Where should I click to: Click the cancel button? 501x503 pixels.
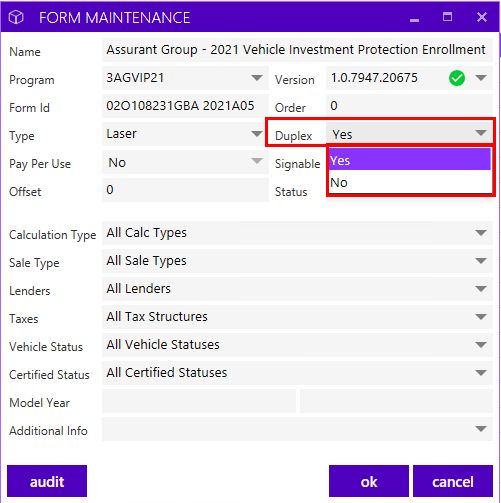pyautogui.click(x=453, y=481)
